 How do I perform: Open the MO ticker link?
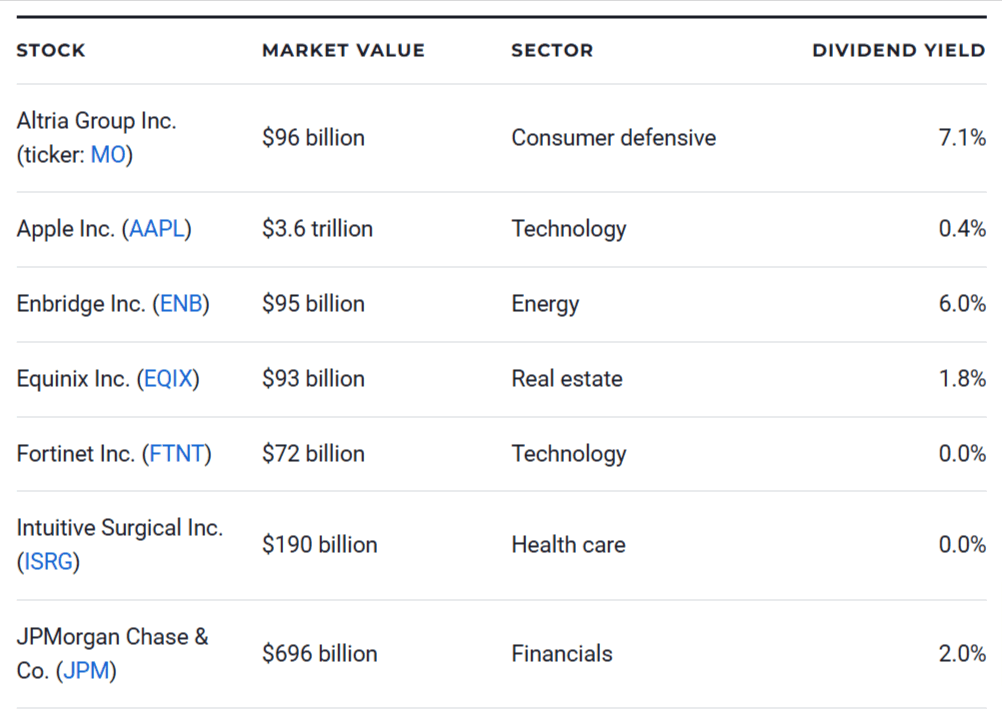click(108, 155)
